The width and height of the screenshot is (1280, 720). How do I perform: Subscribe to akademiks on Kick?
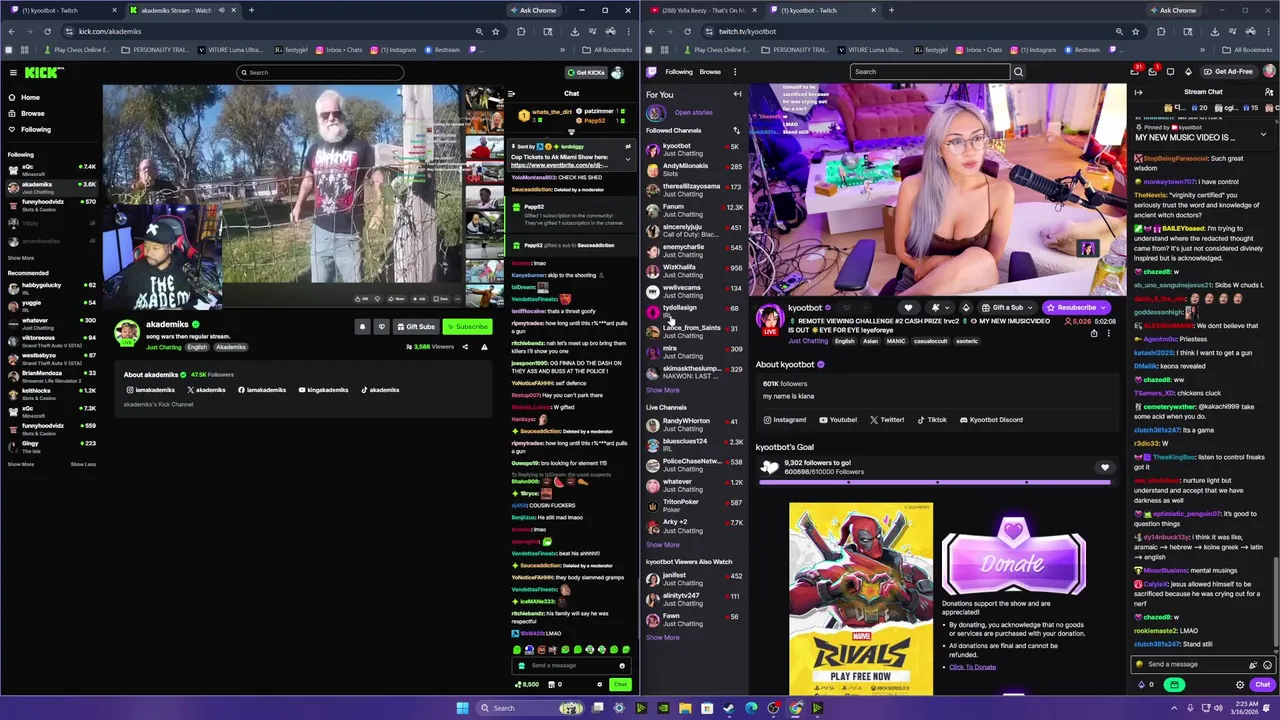click(x=466, y=326)
